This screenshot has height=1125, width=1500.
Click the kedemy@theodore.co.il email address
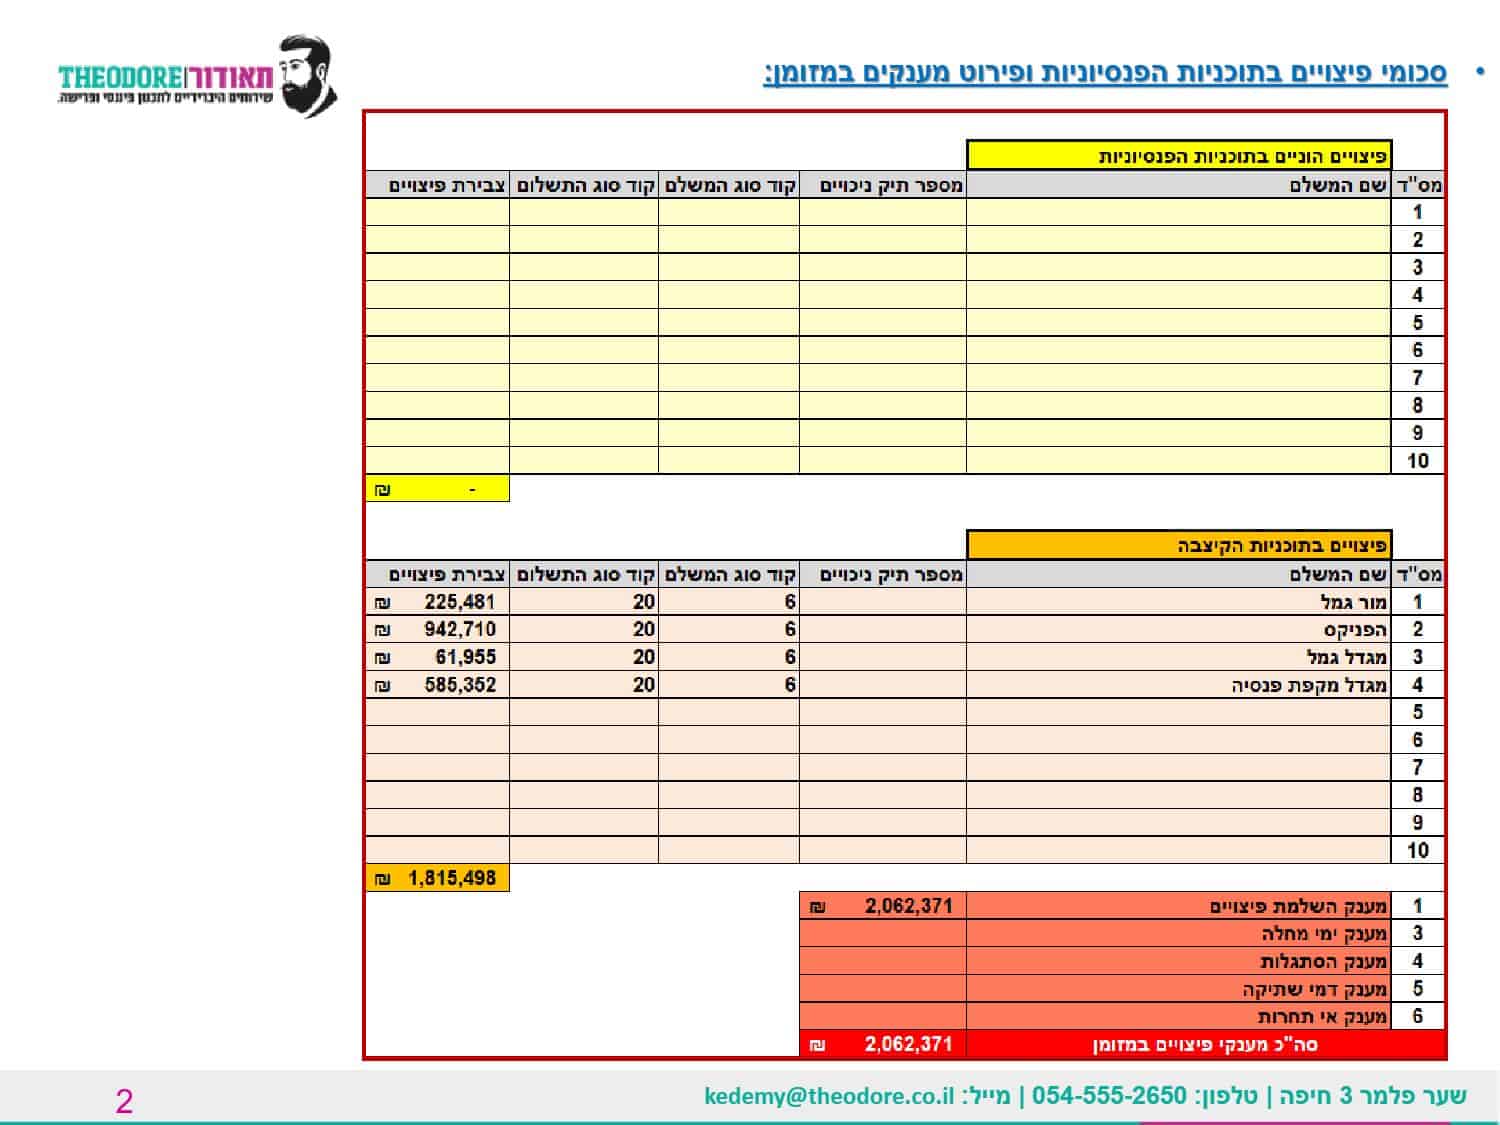[829, 1096]
